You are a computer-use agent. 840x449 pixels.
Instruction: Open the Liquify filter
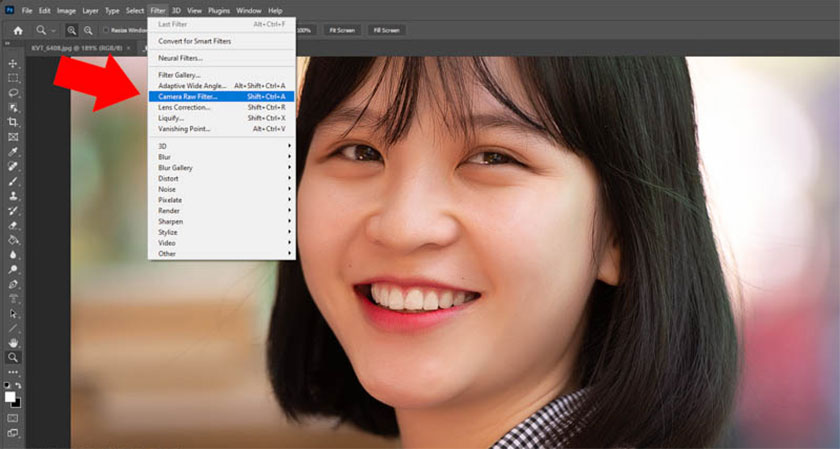coord(222,118)
